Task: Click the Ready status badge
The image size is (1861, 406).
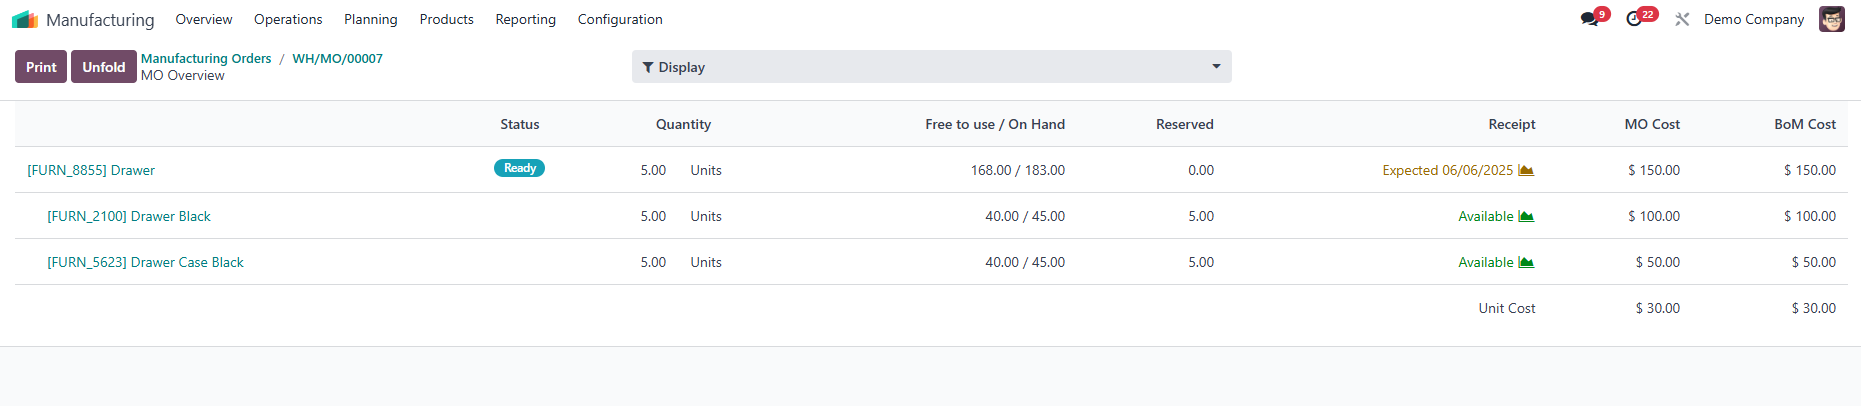Action: click(519, 168)
